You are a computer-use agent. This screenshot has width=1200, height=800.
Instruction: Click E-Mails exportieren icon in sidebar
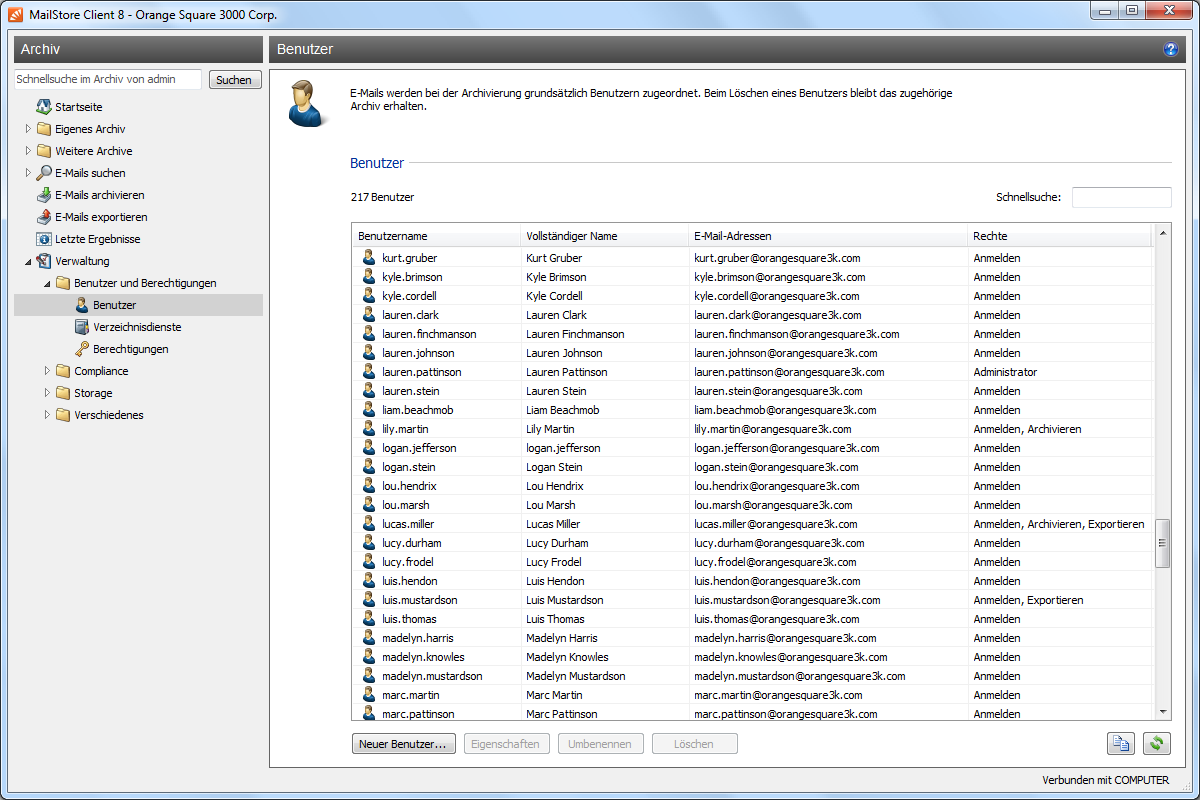(x=44, y=217)
